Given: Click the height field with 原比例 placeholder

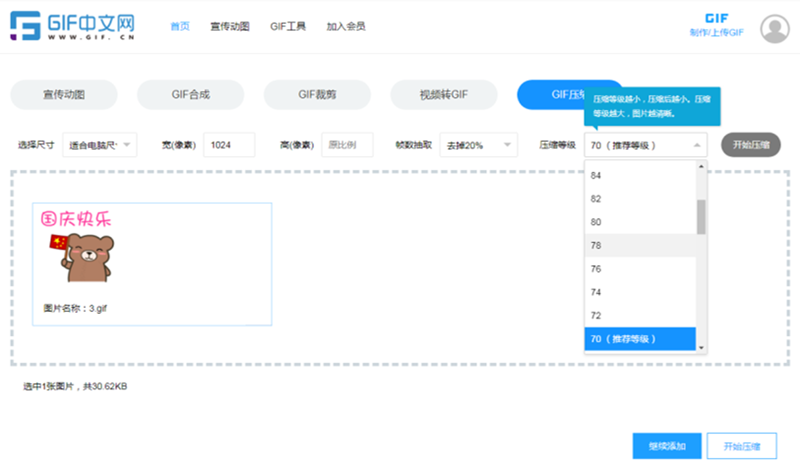Looking at the screenshot, I should [x=347, y=145].
